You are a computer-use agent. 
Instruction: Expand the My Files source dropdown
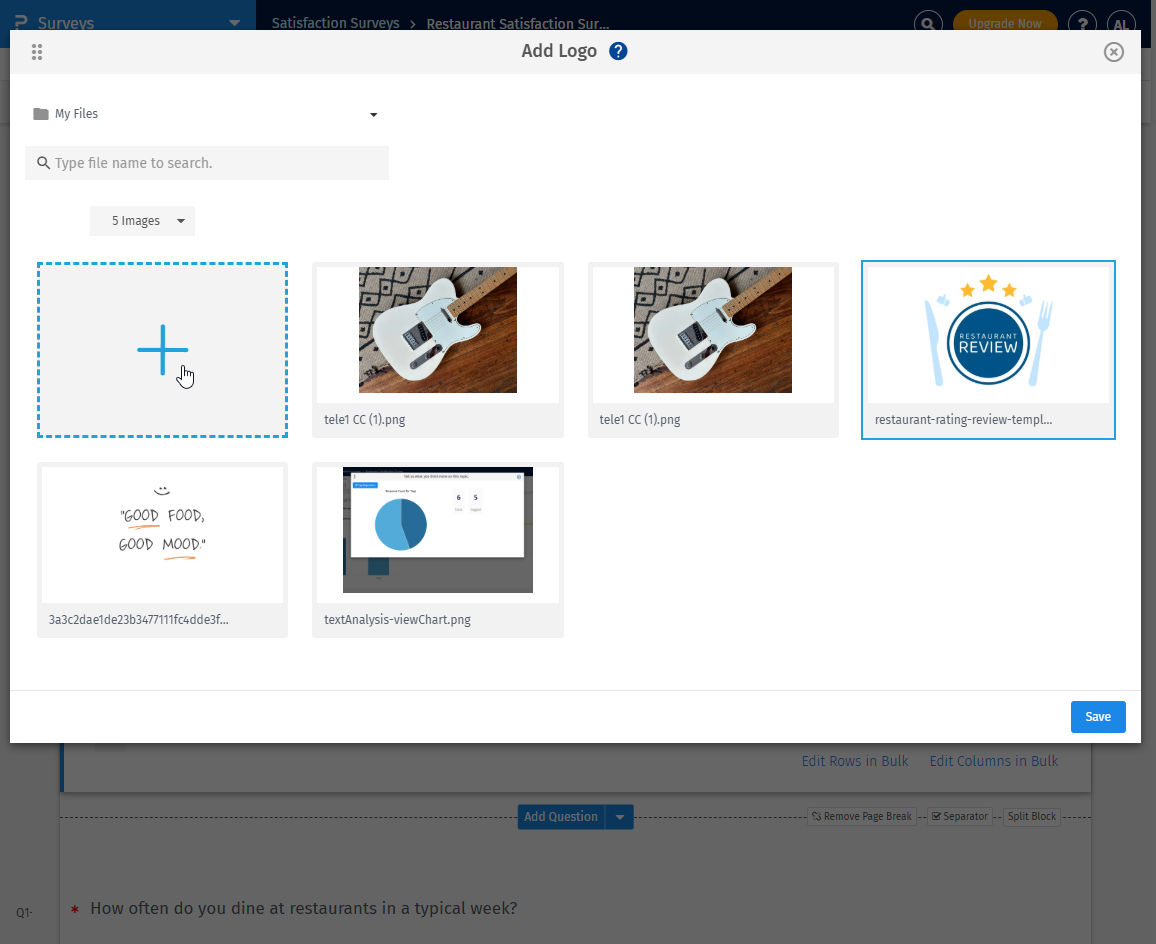(x=373, y=114)
